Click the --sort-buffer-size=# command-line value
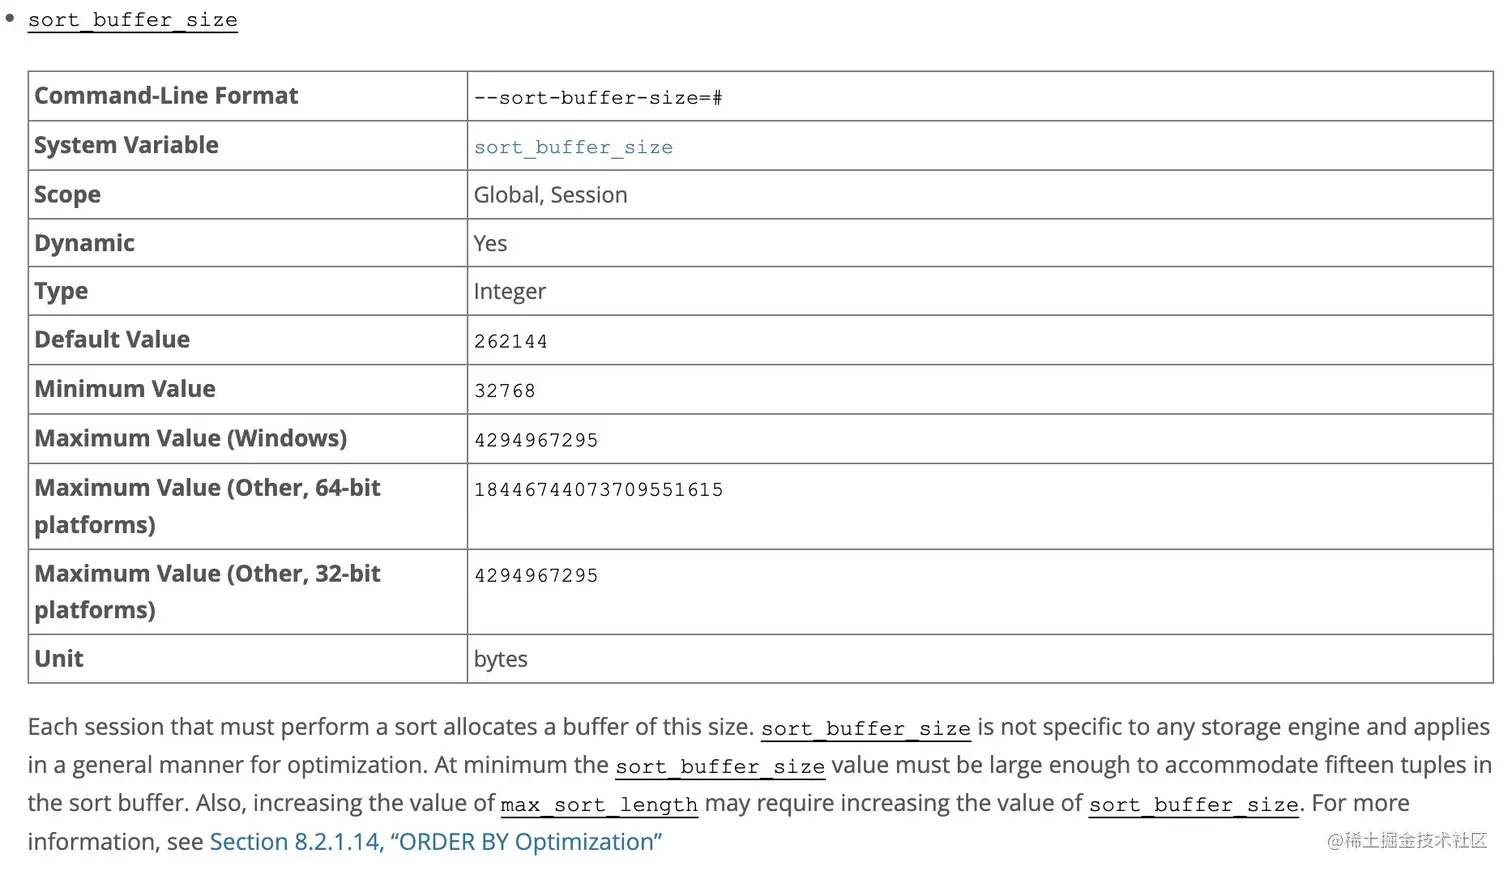The height and width of the screenshot is (875, 1512). click(x=598, y=98)
